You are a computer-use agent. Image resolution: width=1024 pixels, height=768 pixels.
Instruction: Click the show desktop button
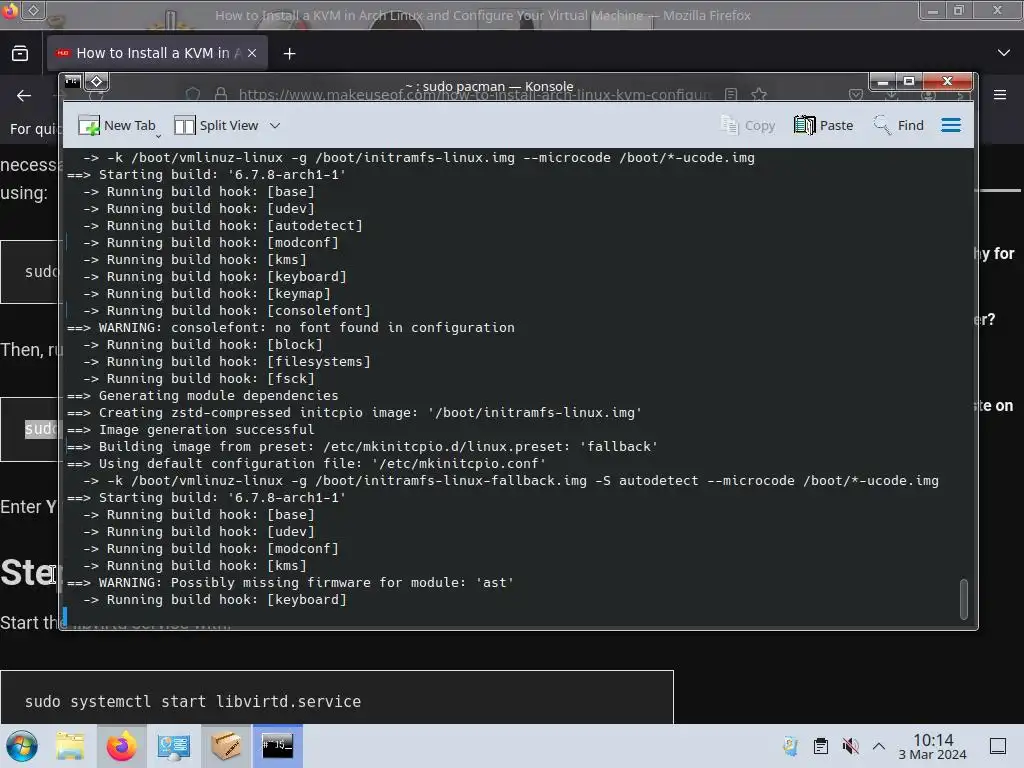click(998, 746)
